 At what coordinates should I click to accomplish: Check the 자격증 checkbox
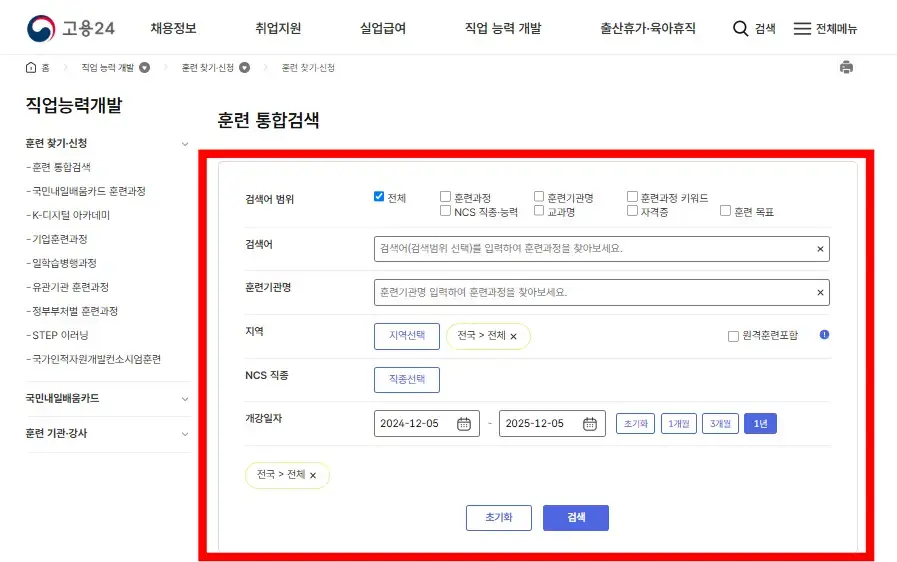coord(632,211)
